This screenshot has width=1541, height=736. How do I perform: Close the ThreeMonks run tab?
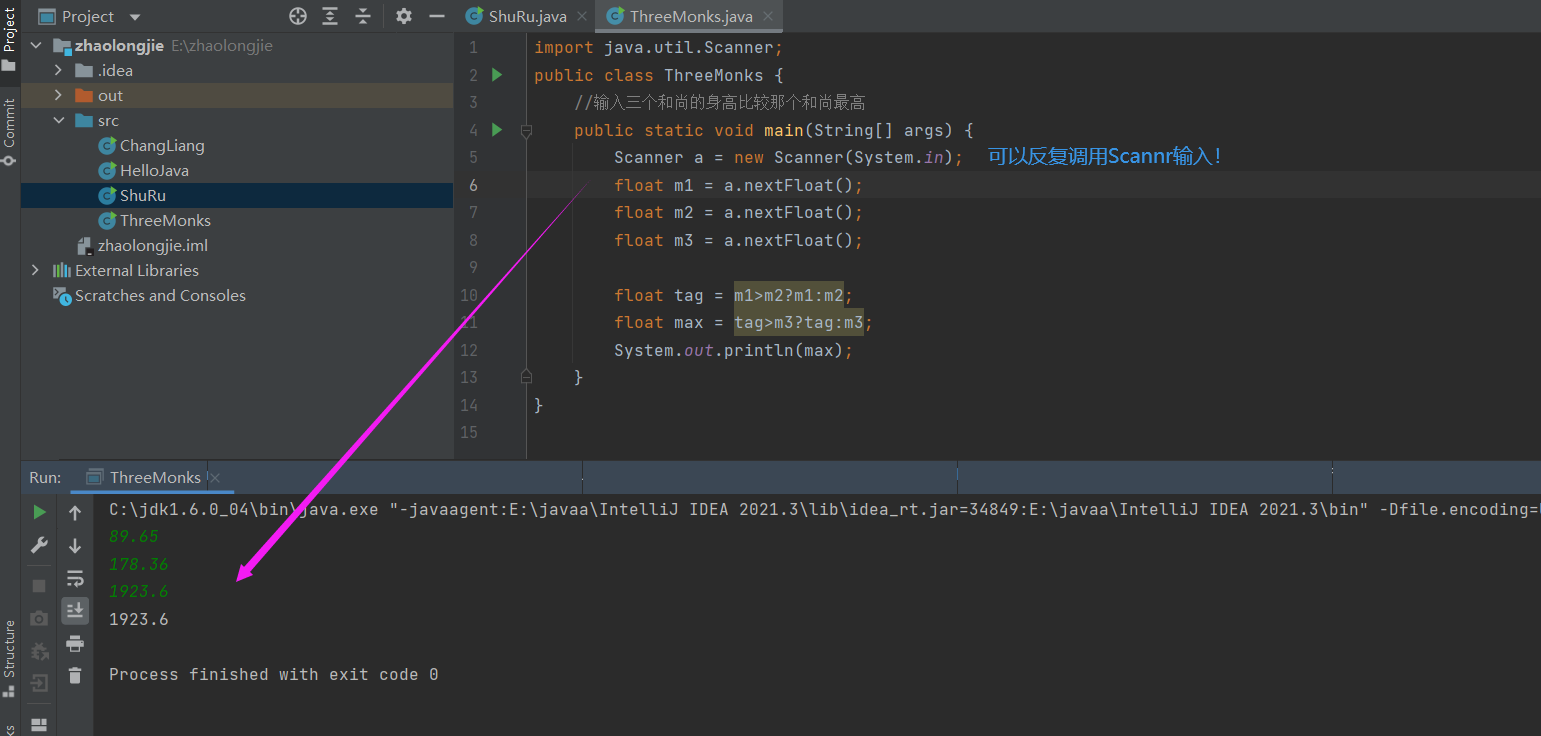pos(215,478)
